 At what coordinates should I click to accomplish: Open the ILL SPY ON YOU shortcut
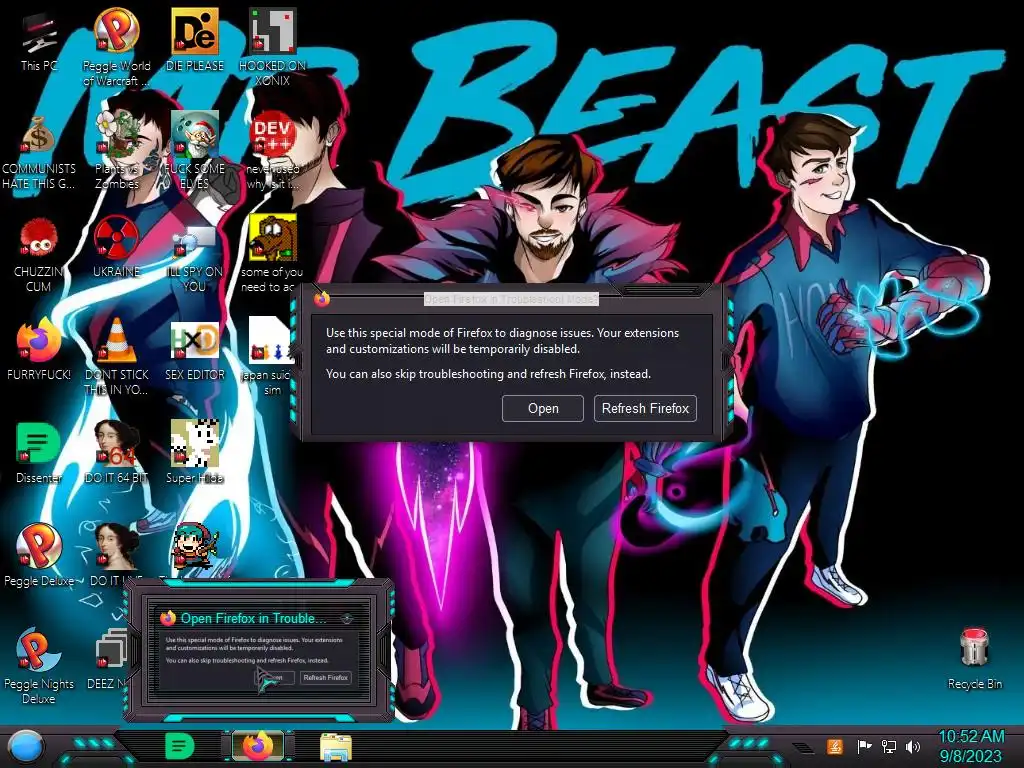tap(195, 258)
